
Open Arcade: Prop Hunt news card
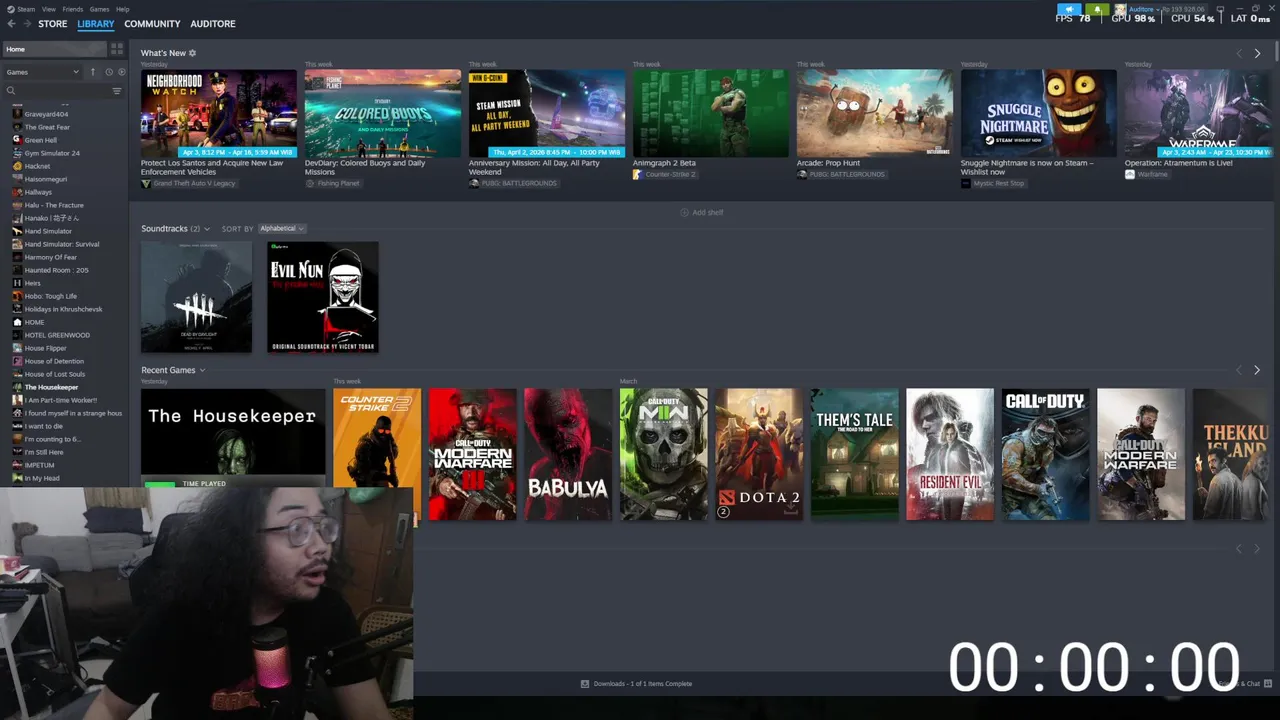coord(875,113)
